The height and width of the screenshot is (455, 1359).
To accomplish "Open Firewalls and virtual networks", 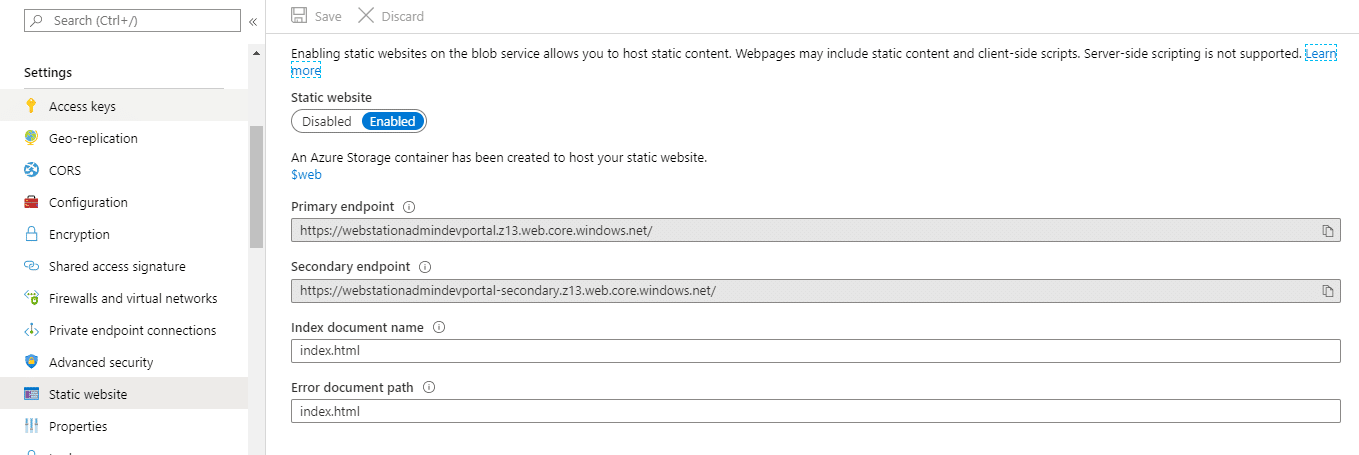I will click(133, 298).
